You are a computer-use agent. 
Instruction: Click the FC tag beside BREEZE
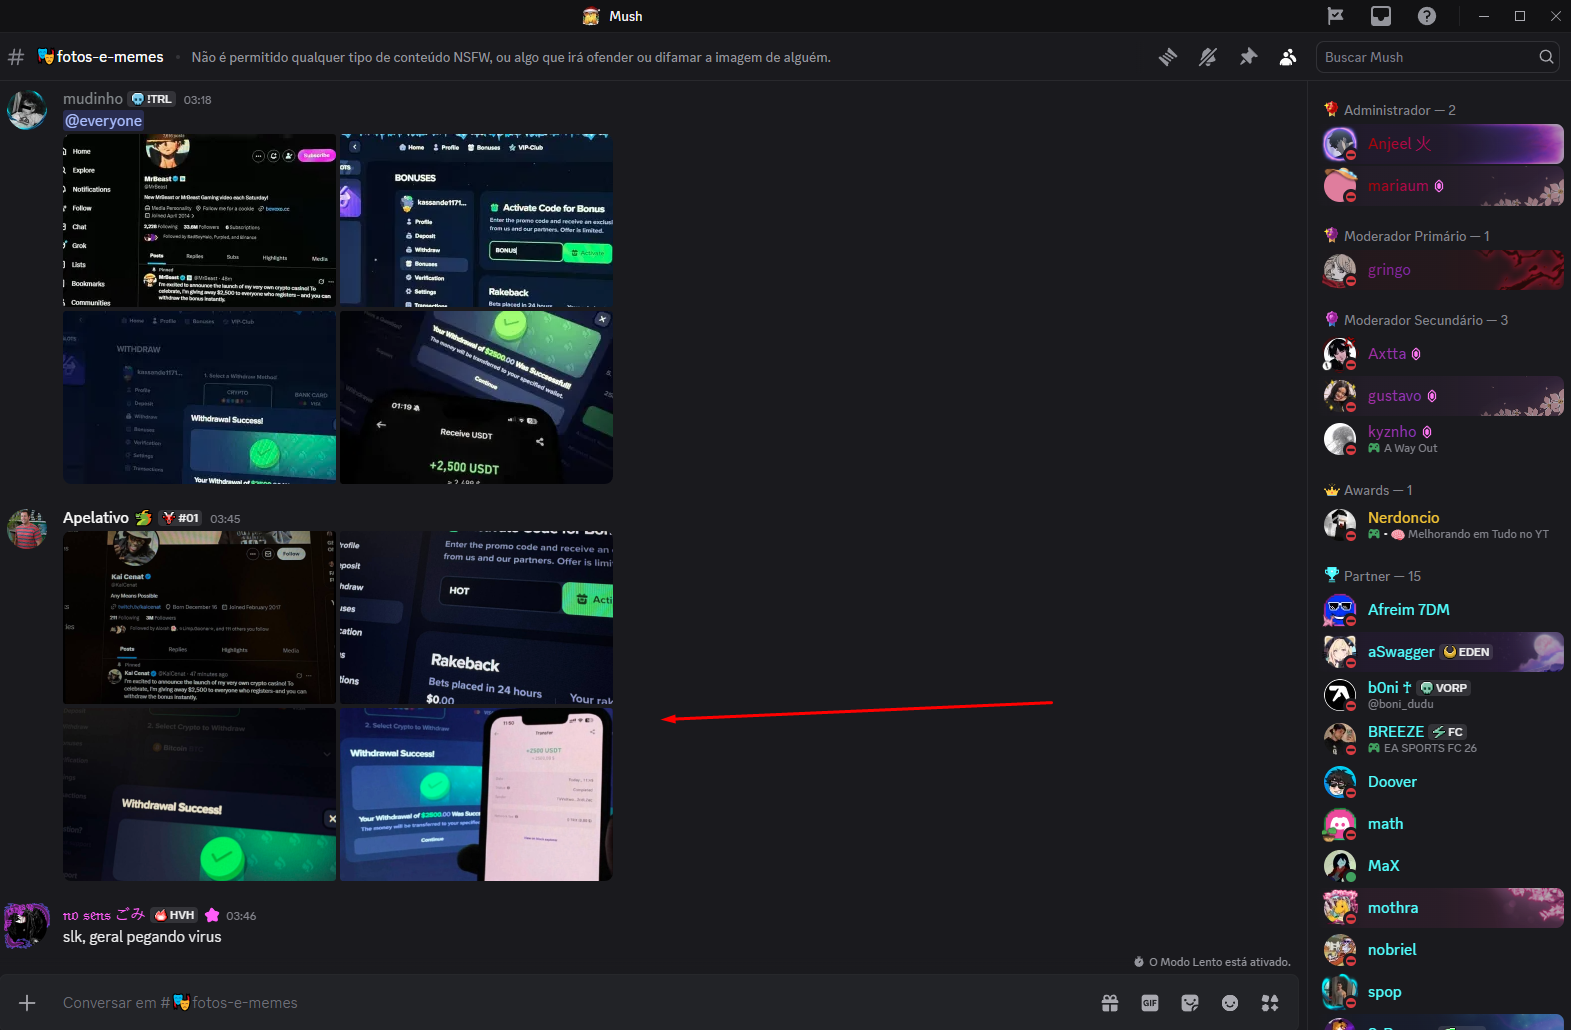click(1448, 732)
